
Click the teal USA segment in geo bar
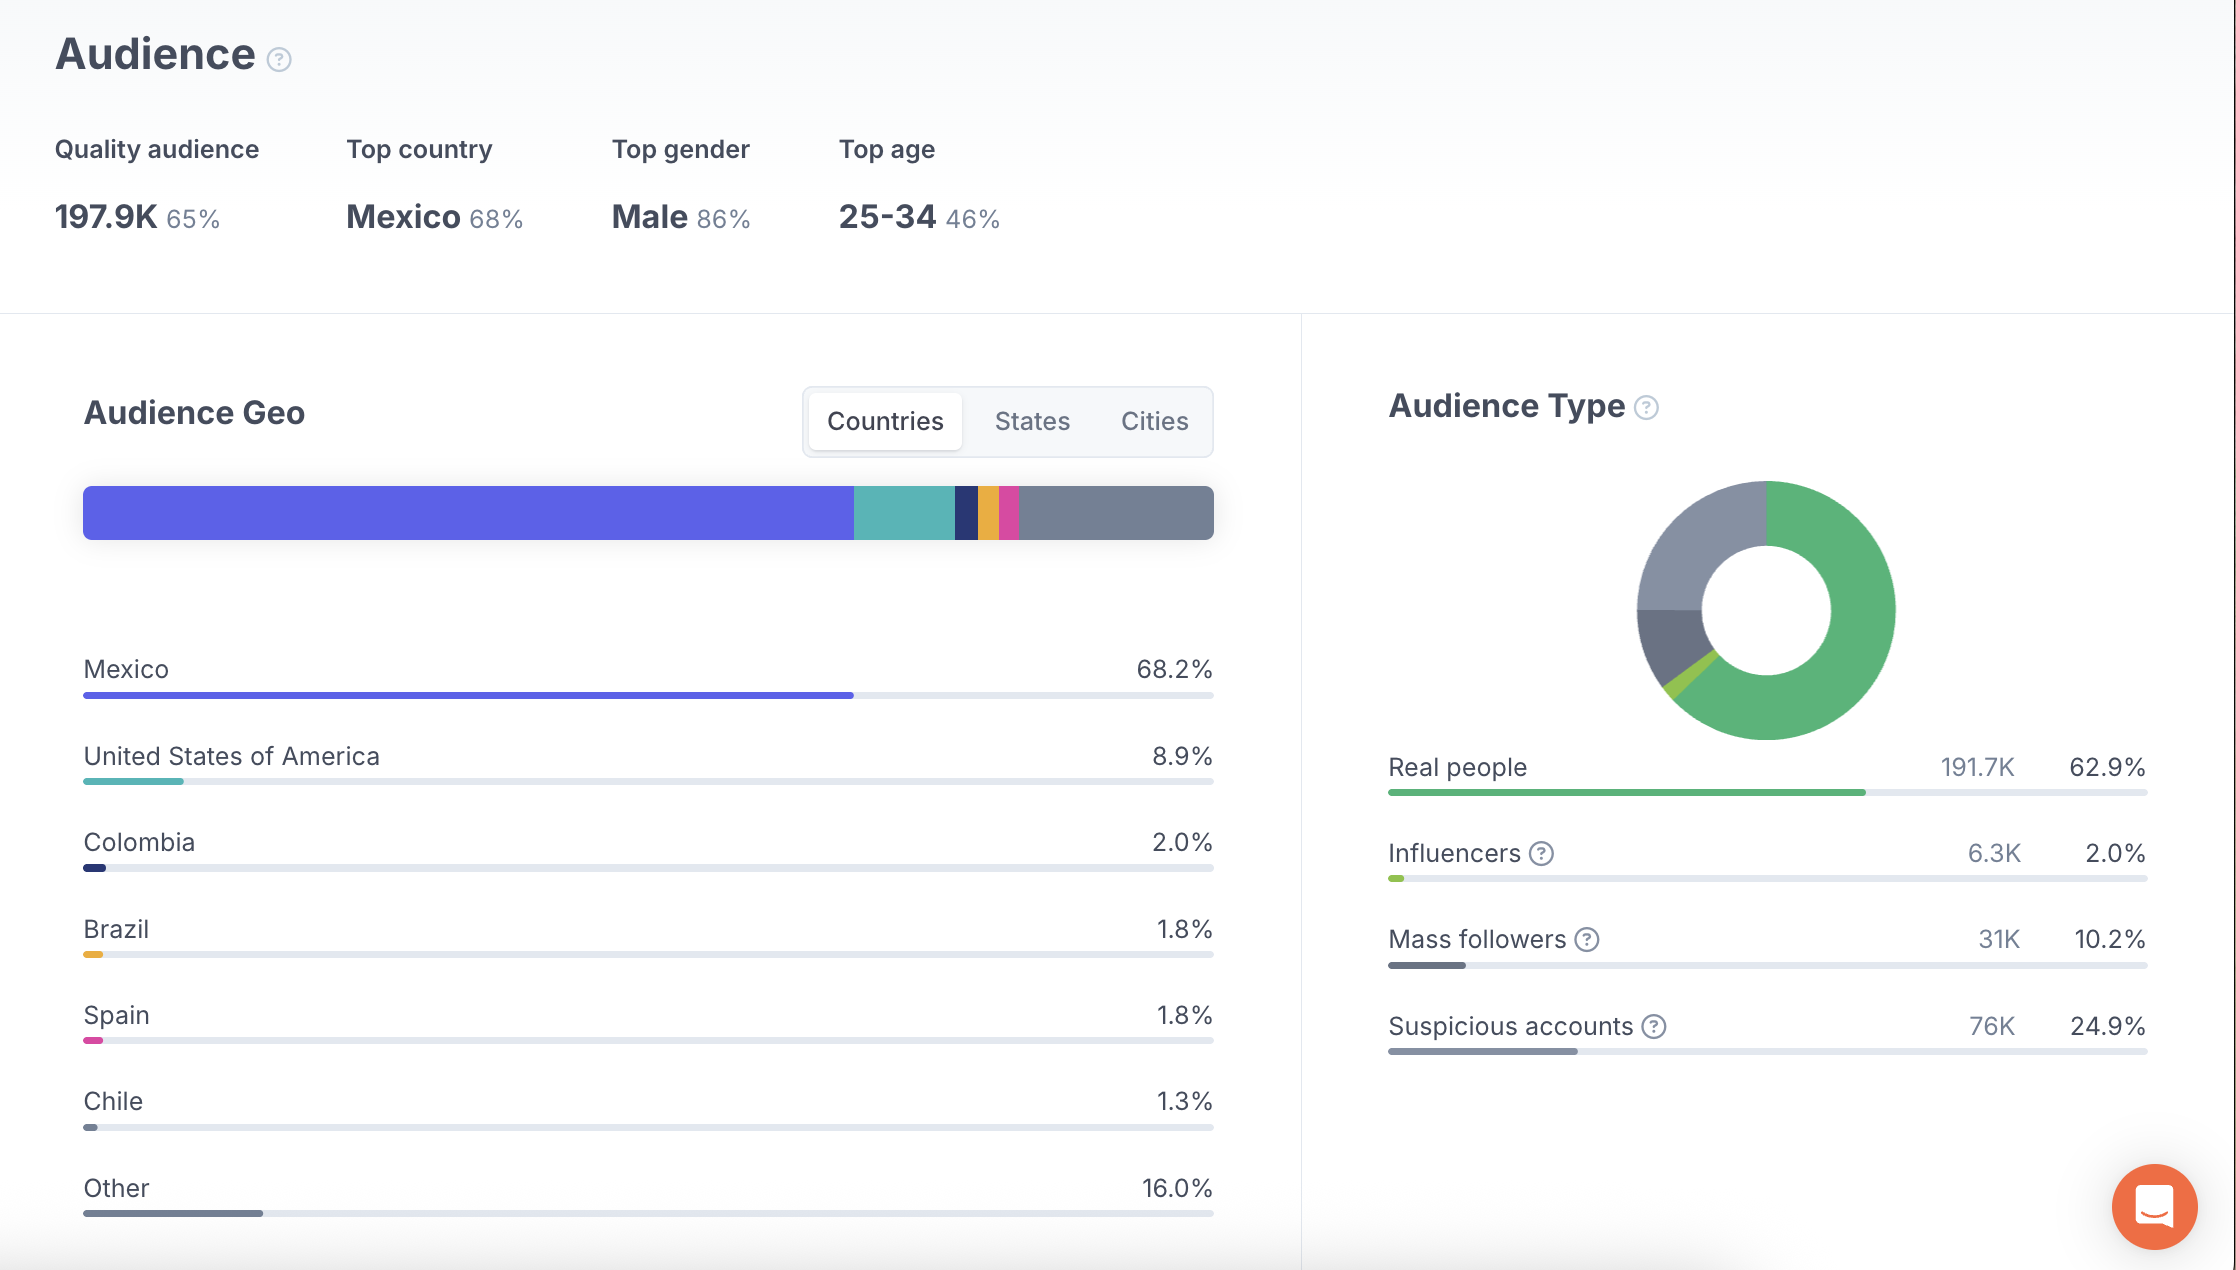[904, 513]
